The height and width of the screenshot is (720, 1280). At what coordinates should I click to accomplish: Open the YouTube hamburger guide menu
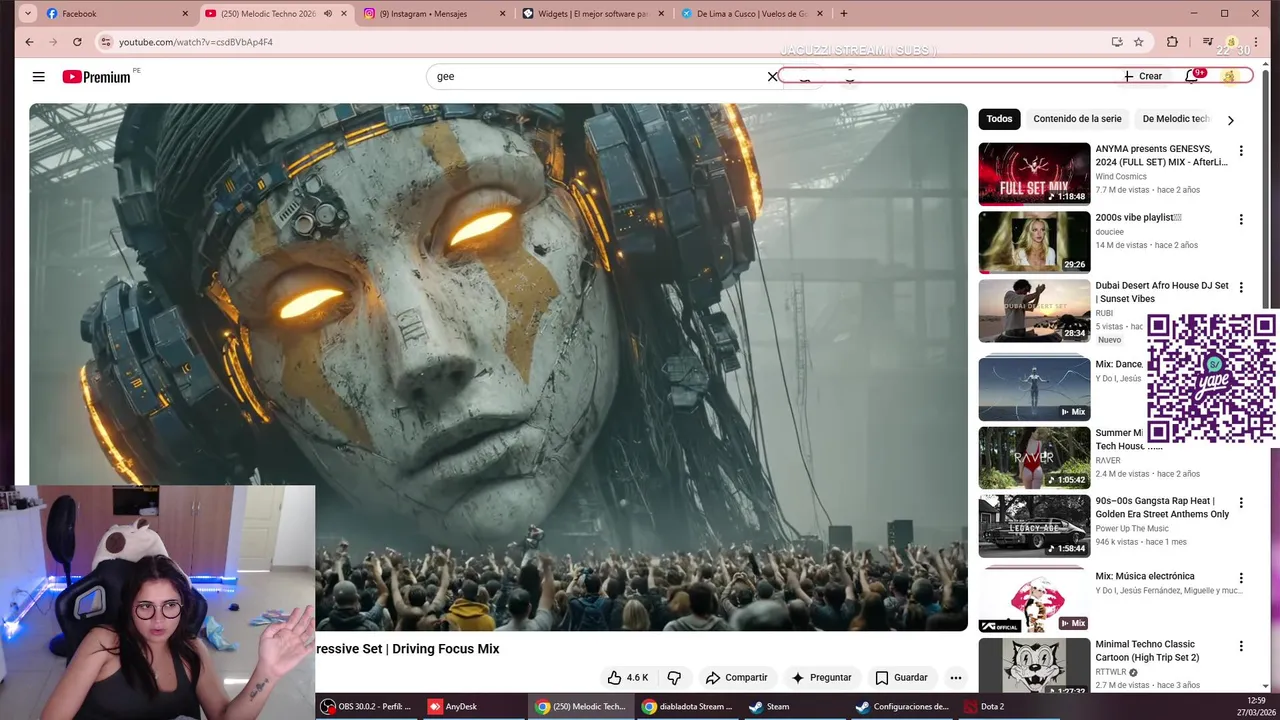tap(38, 76)
